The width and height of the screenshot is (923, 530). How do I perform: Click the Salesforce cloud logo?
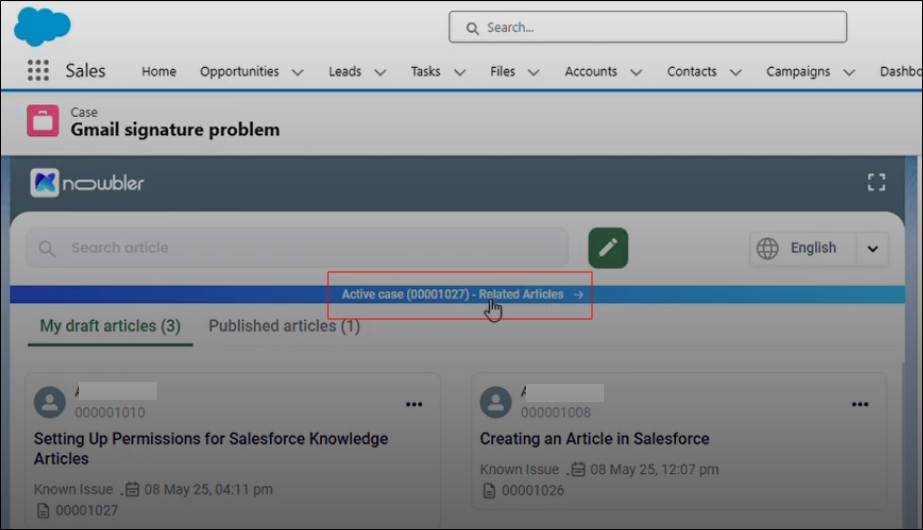(42, 26)
